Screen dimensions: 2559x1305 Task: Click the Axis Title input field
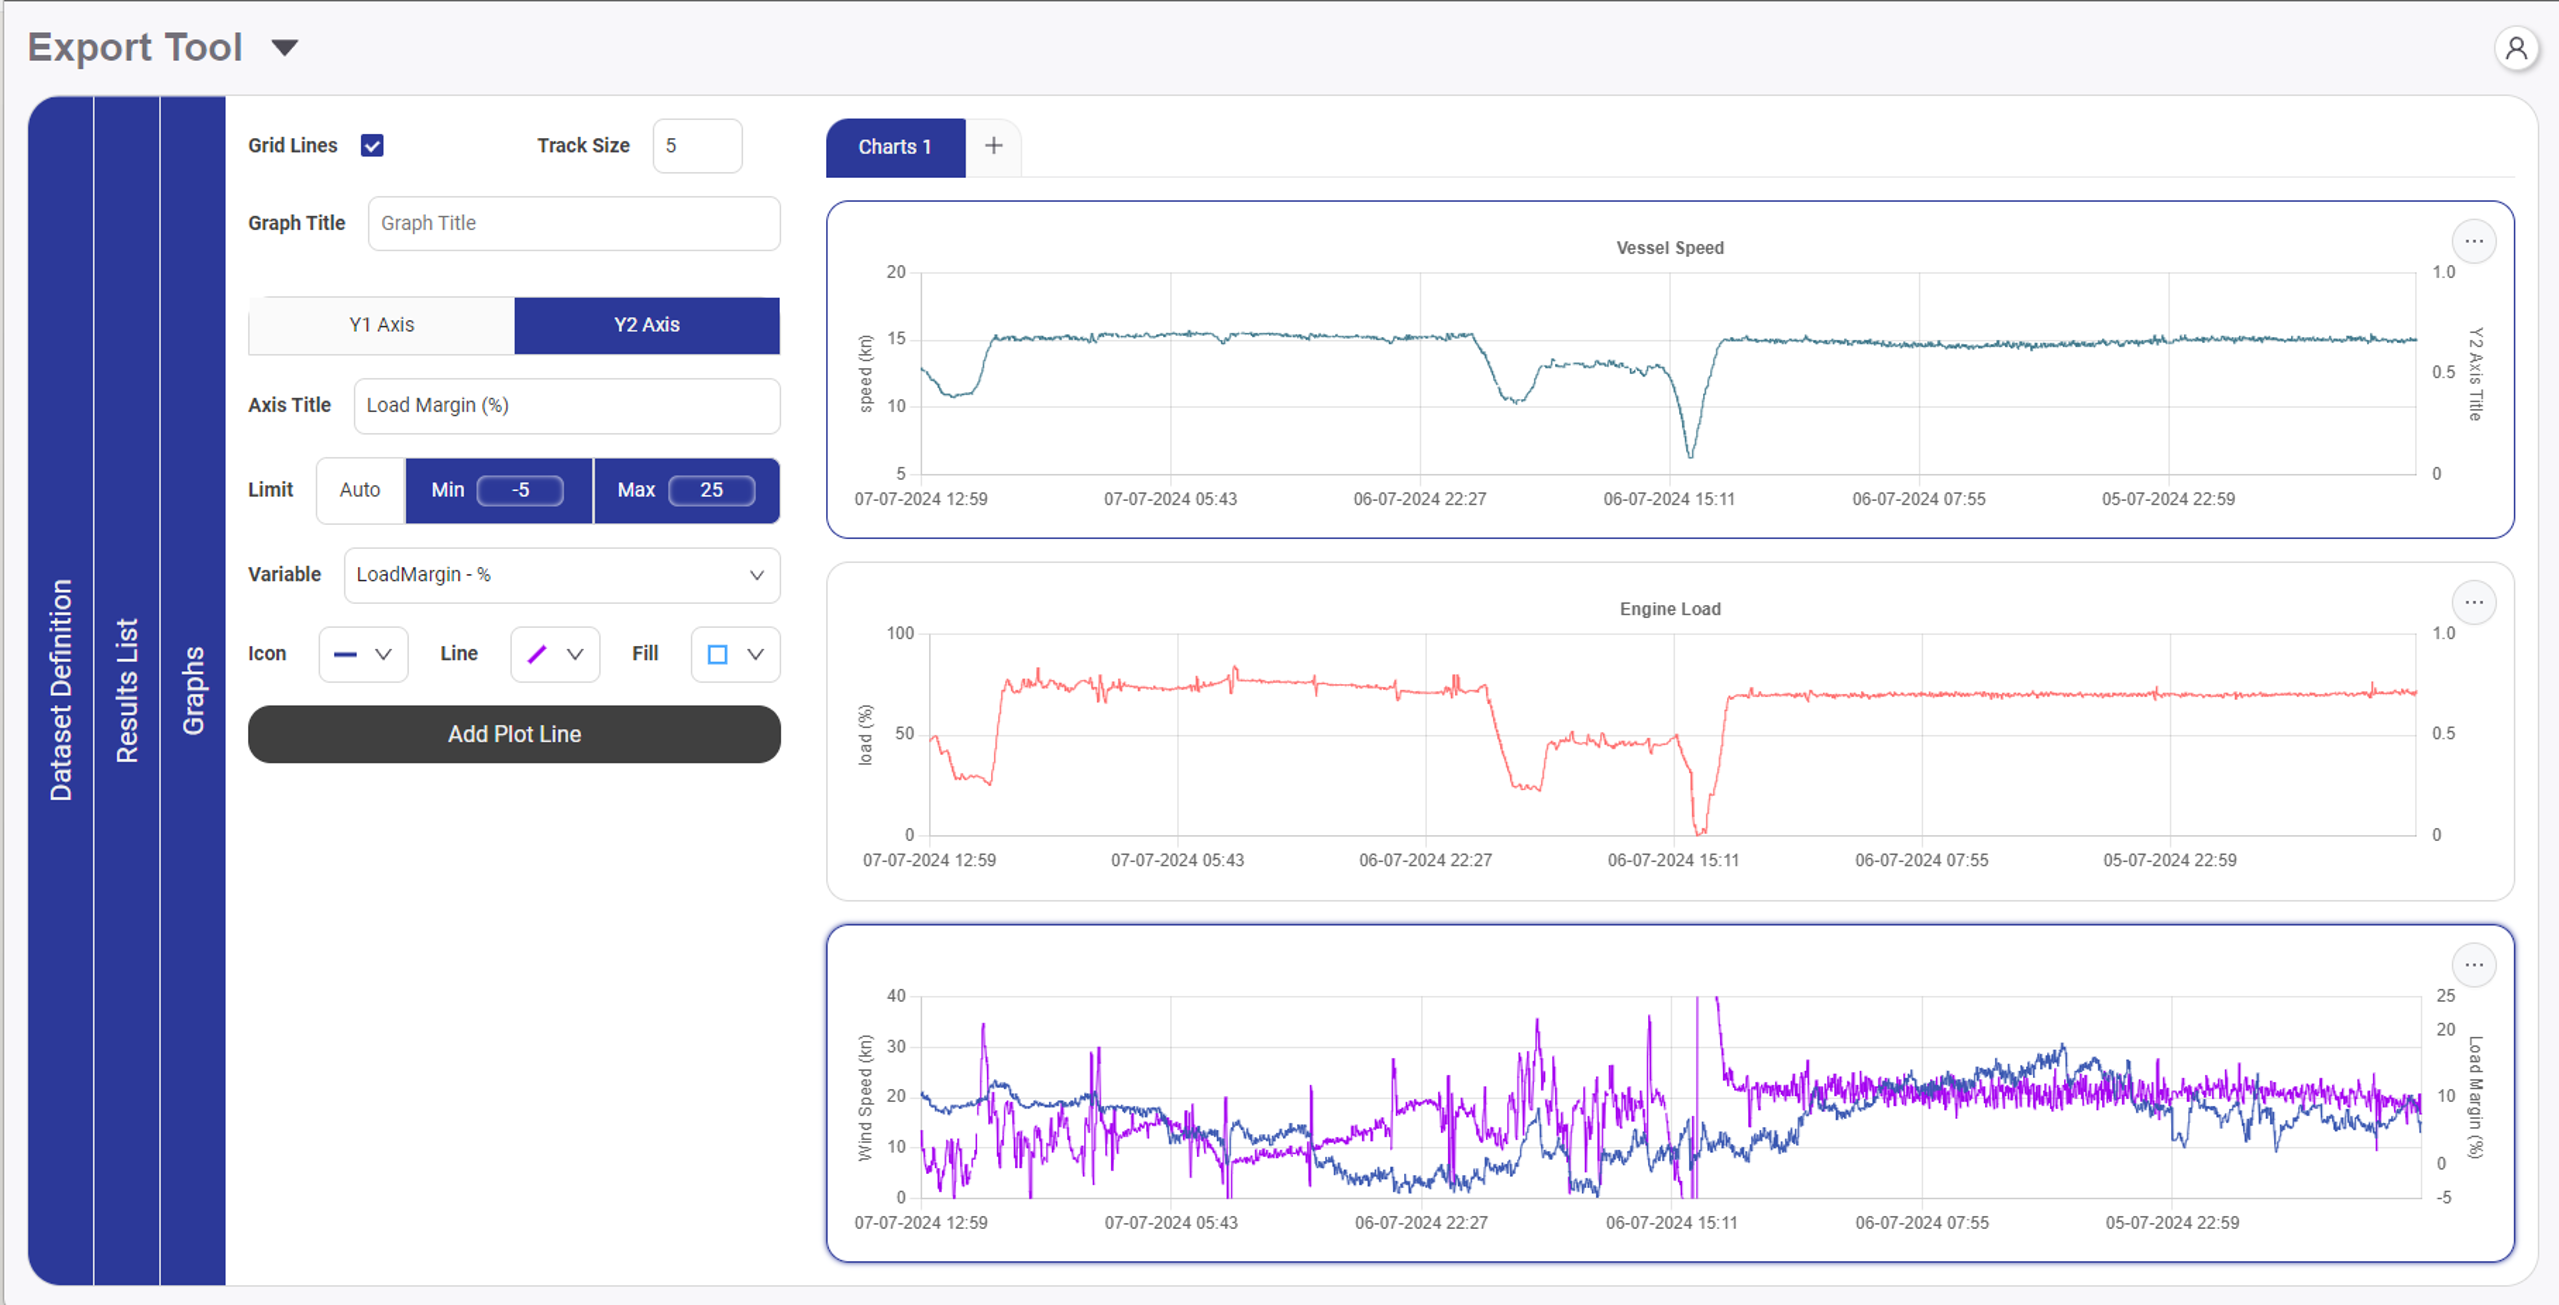(x=567, y=406)
